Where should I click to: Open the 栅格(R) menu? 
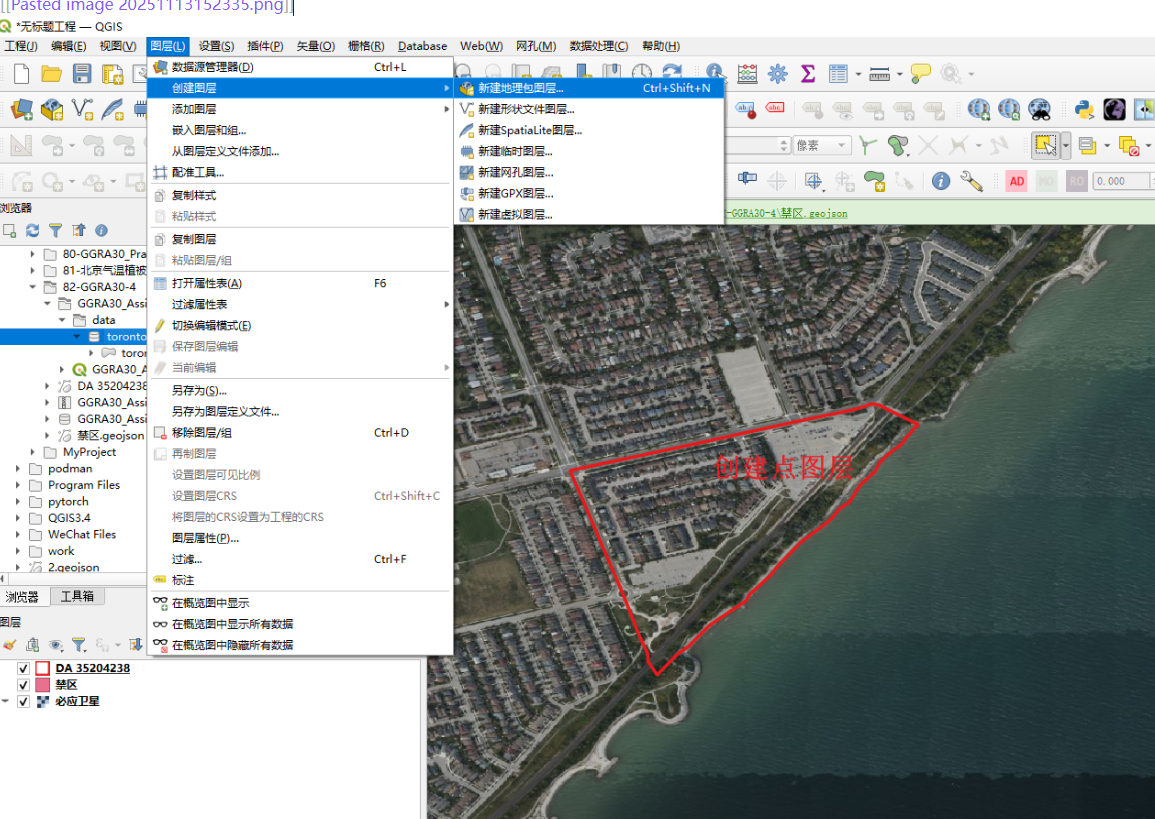pyautogui.click(x=365, y=46)
